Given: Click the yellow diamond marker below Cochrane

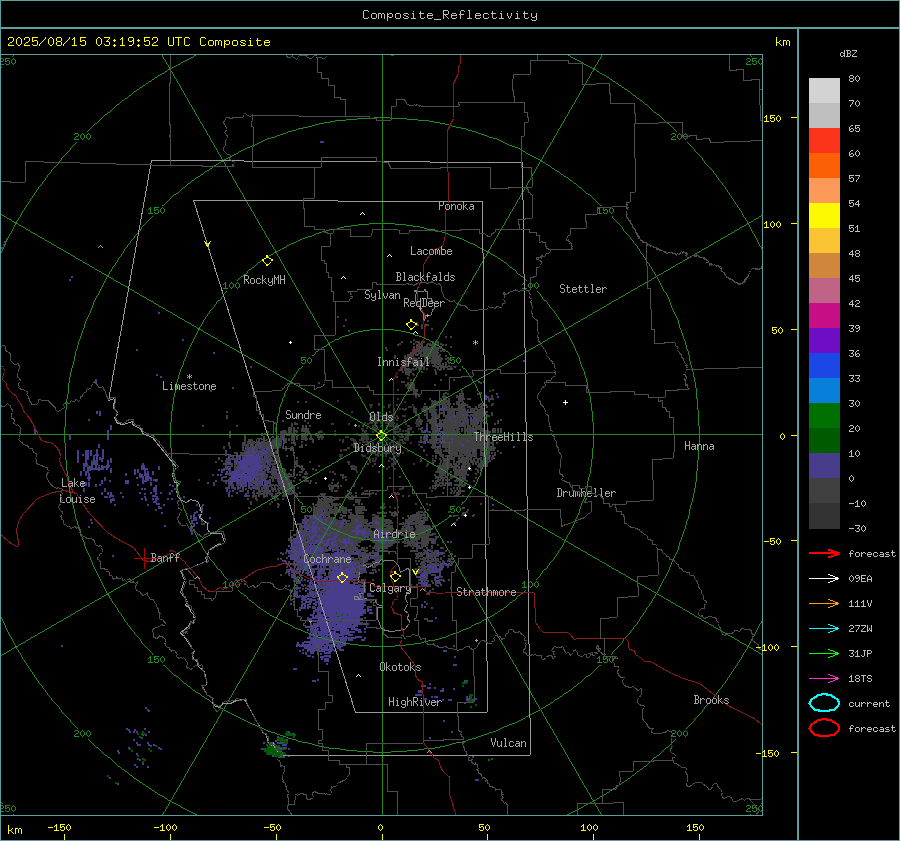Looking at the screenshot, I should 343,577.
